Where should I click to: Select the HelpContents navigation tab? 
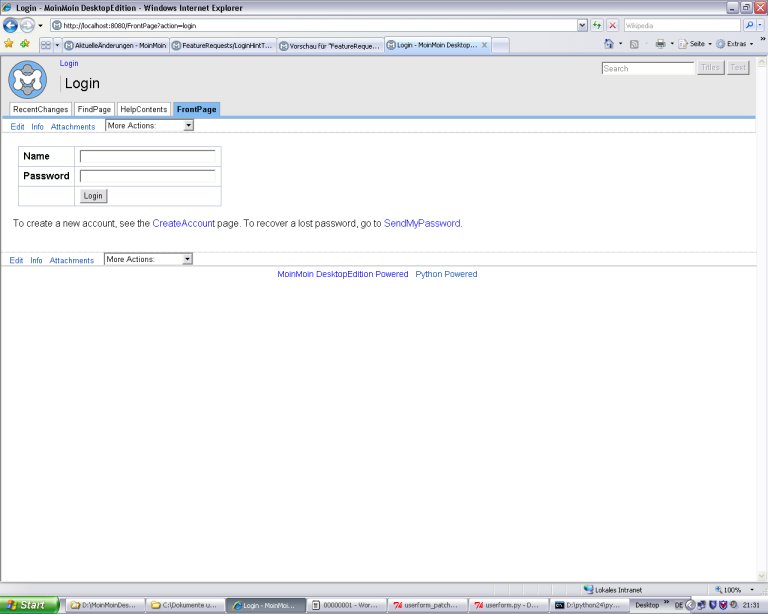click(144, 109)
